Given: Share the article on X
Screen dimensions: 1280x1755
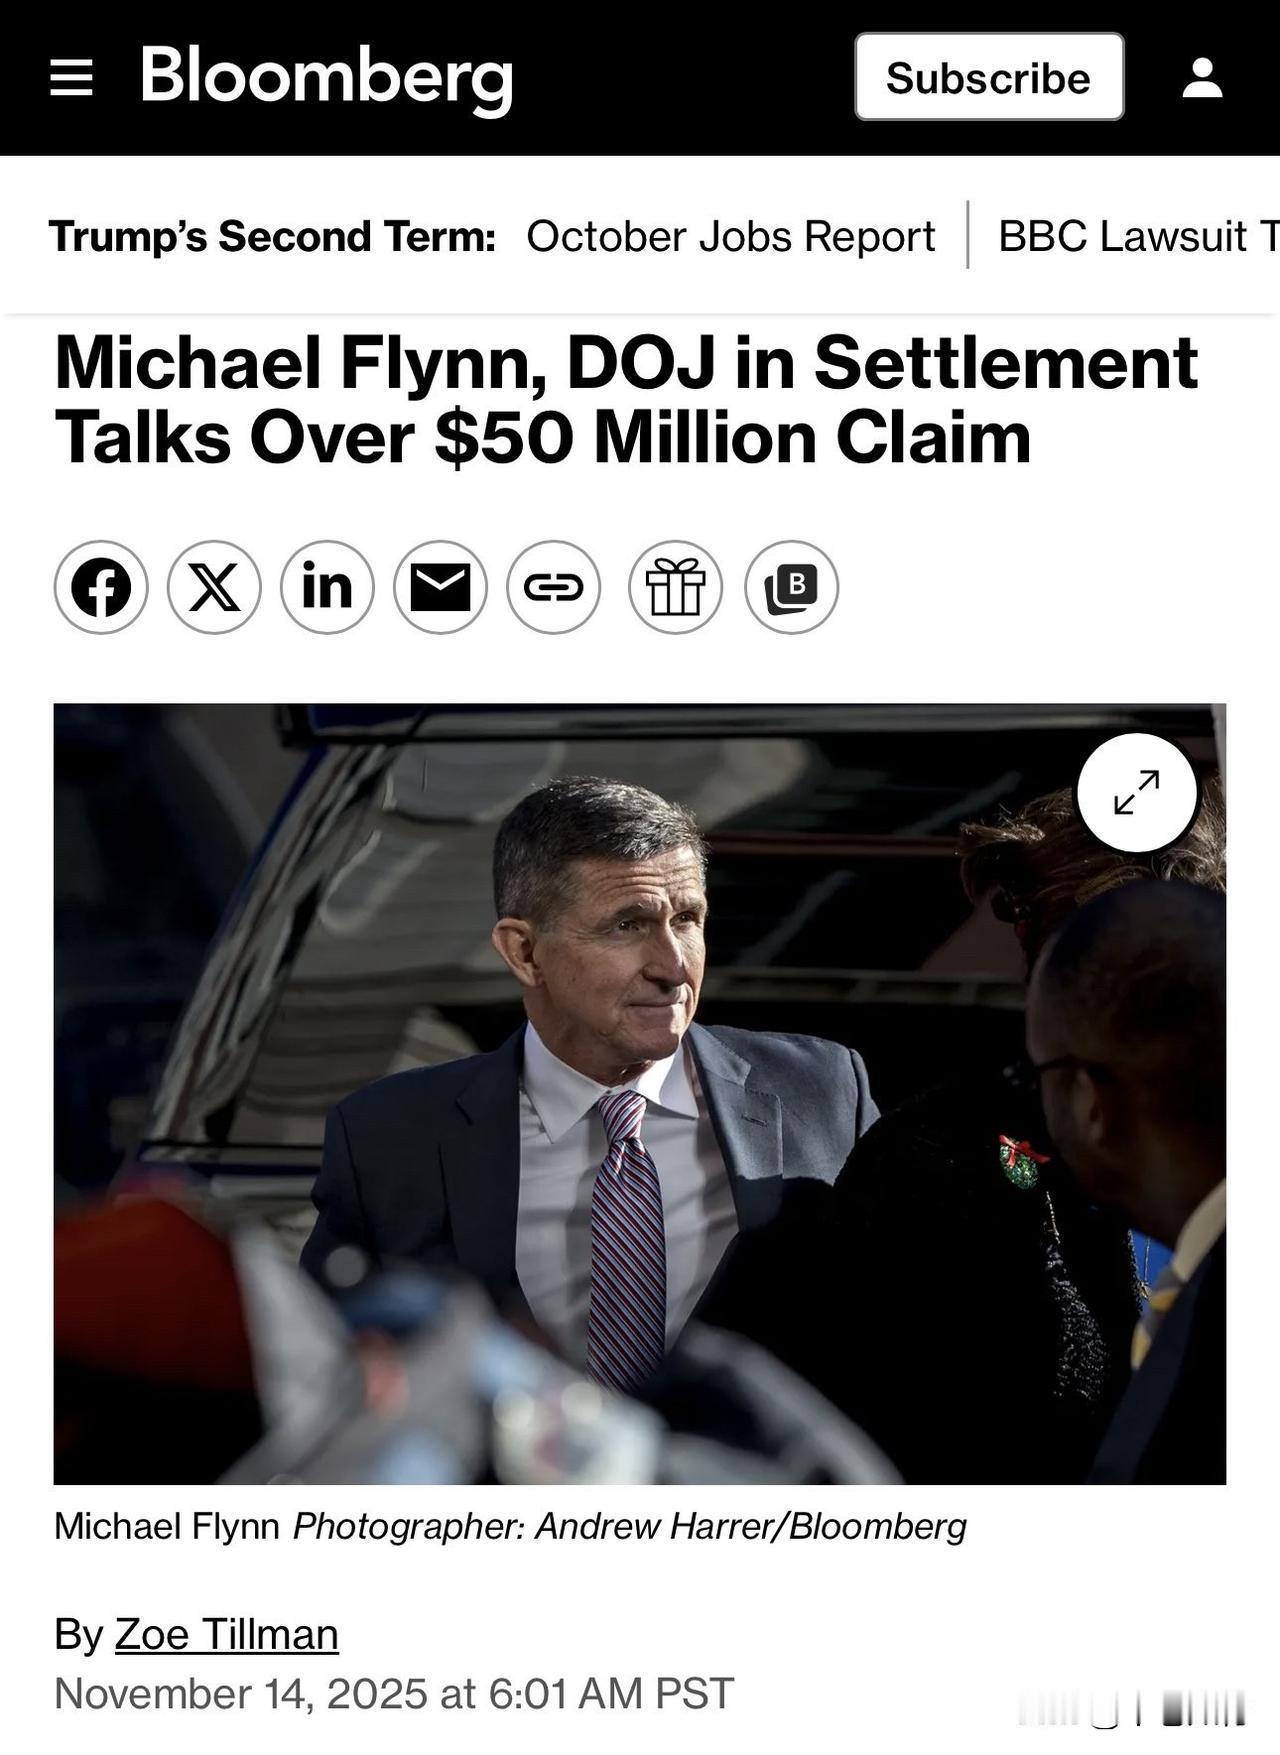Looking at the screenshot, I should [x=214, y=587].
